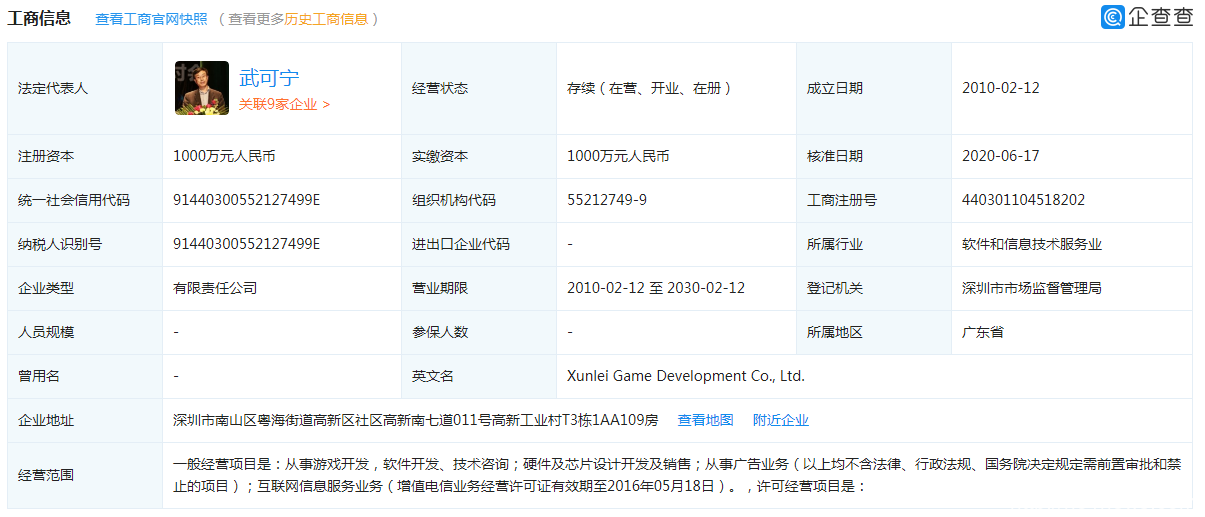This screenshot has width=1205, height=517.
Task: Select the 工商信息 section heading
Action: (x=39, y=18)
